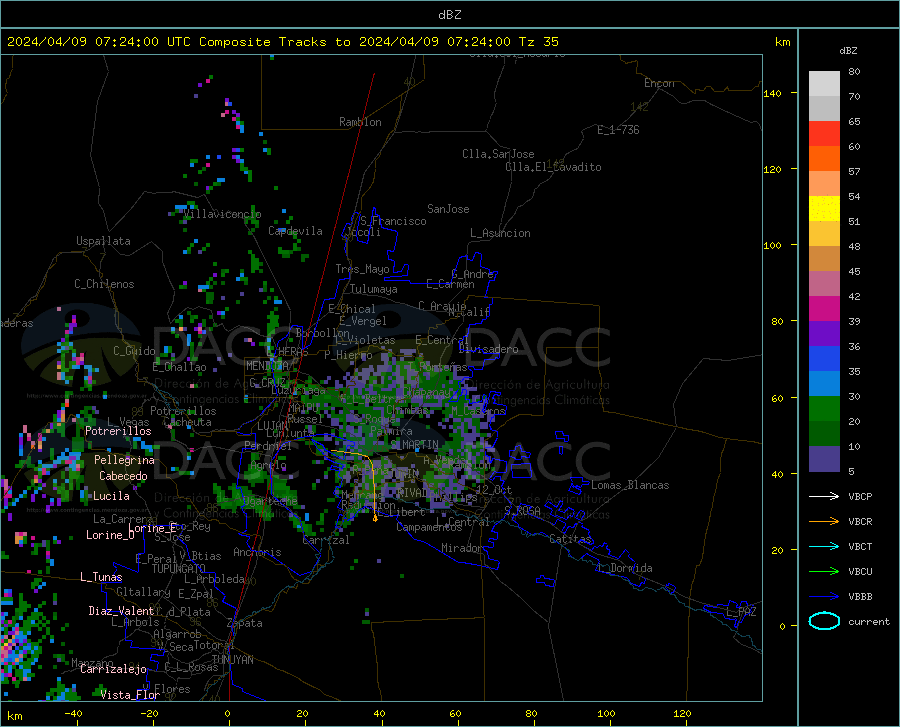
Task: Click the 'C_Guido' map label
Action: (134, 351)
